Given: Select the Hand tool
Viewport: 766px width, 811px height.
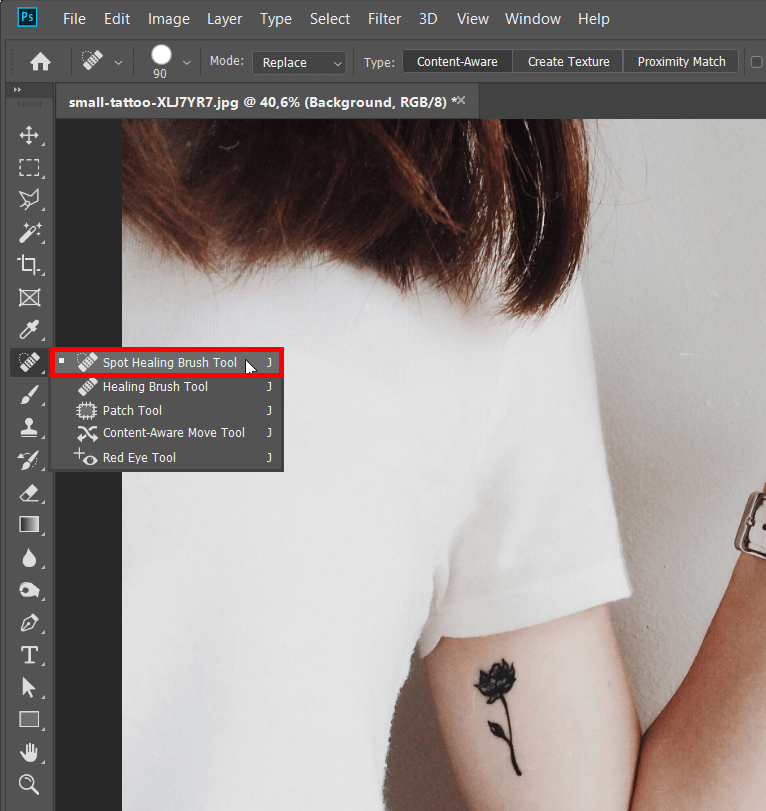Looking at the screenshot, I should [29, 752].
